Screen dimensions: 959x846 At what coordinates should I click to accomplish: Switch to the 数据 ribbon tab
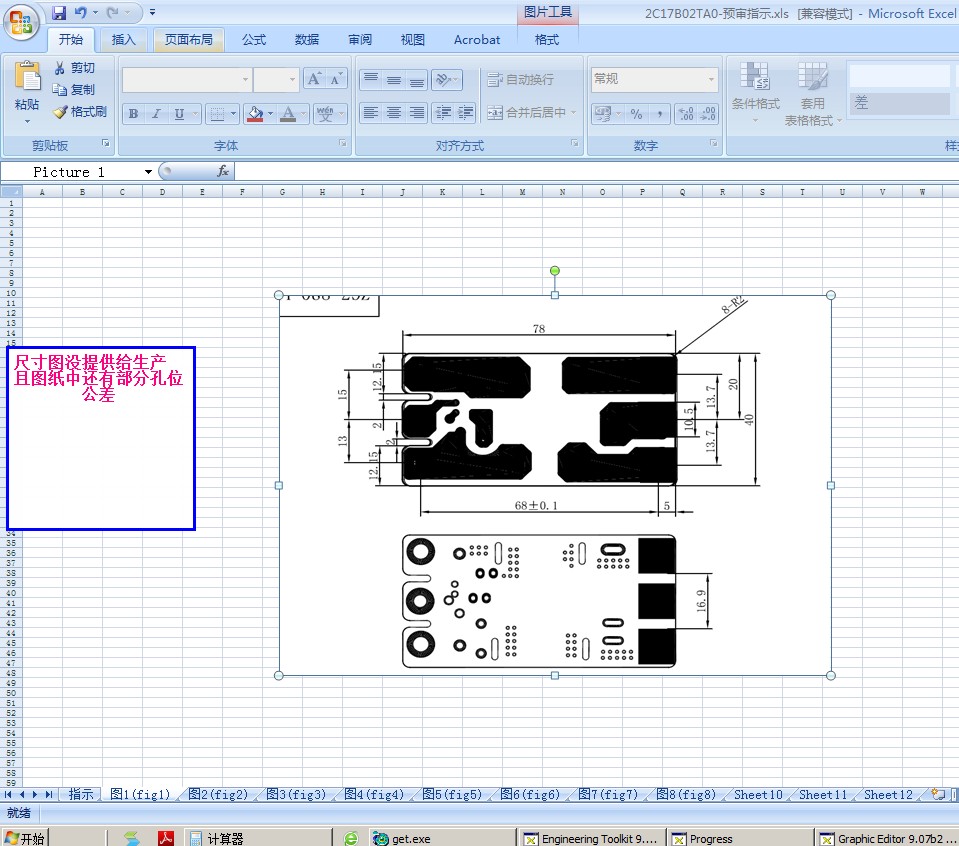point(306,40)
